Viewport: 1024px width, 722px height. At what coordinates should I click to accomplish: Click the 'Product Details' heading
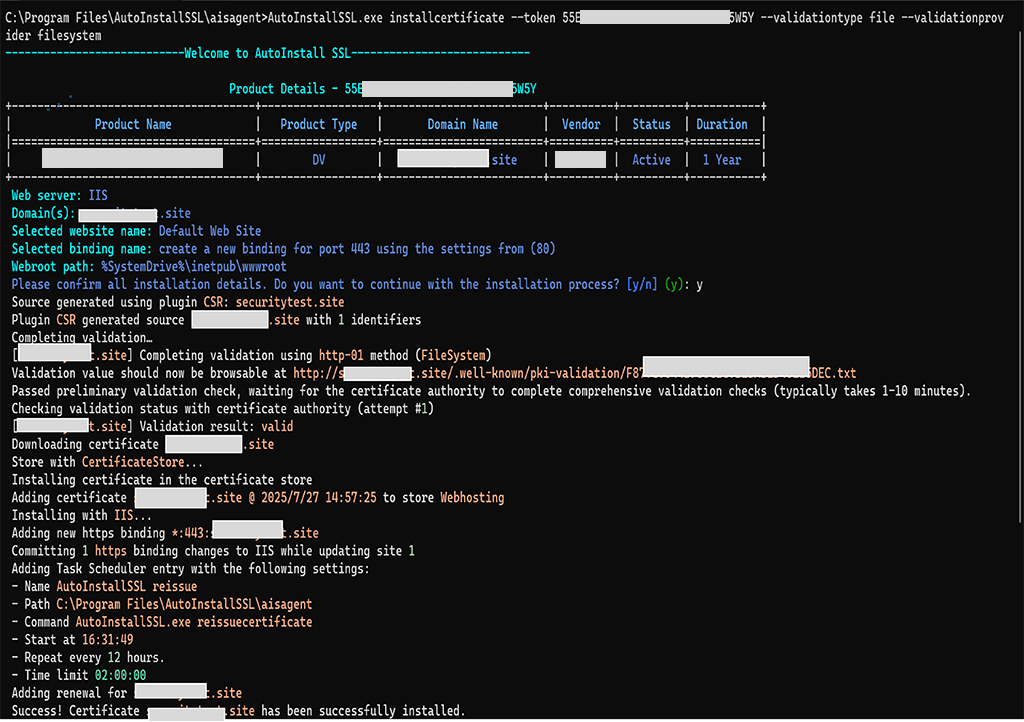[x=277, y=89]
